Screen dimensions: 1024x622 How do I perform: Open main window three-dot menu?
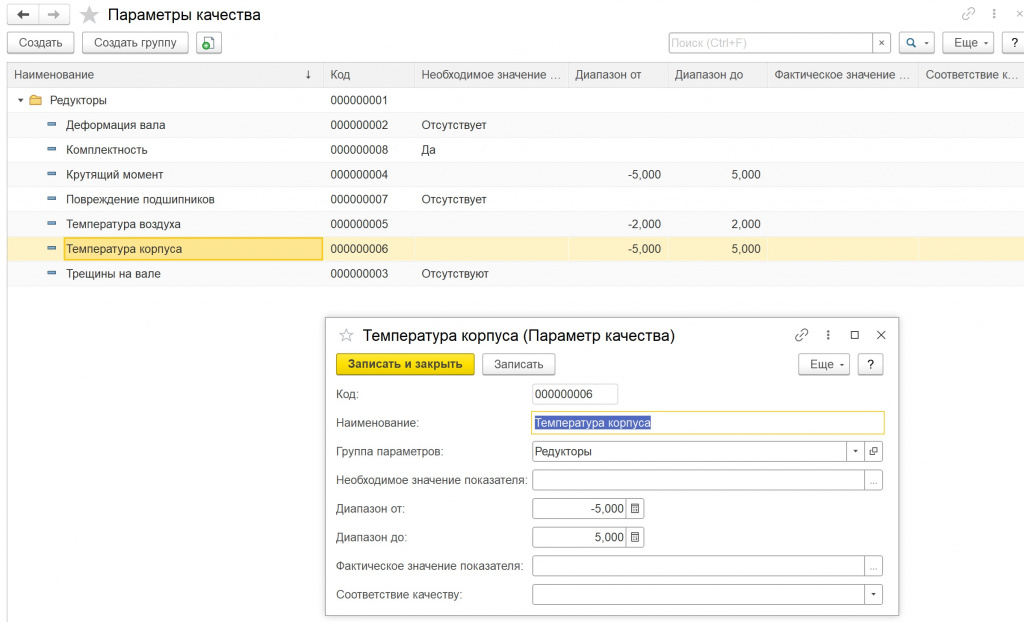pyautogui.click(x=994, y=14)
